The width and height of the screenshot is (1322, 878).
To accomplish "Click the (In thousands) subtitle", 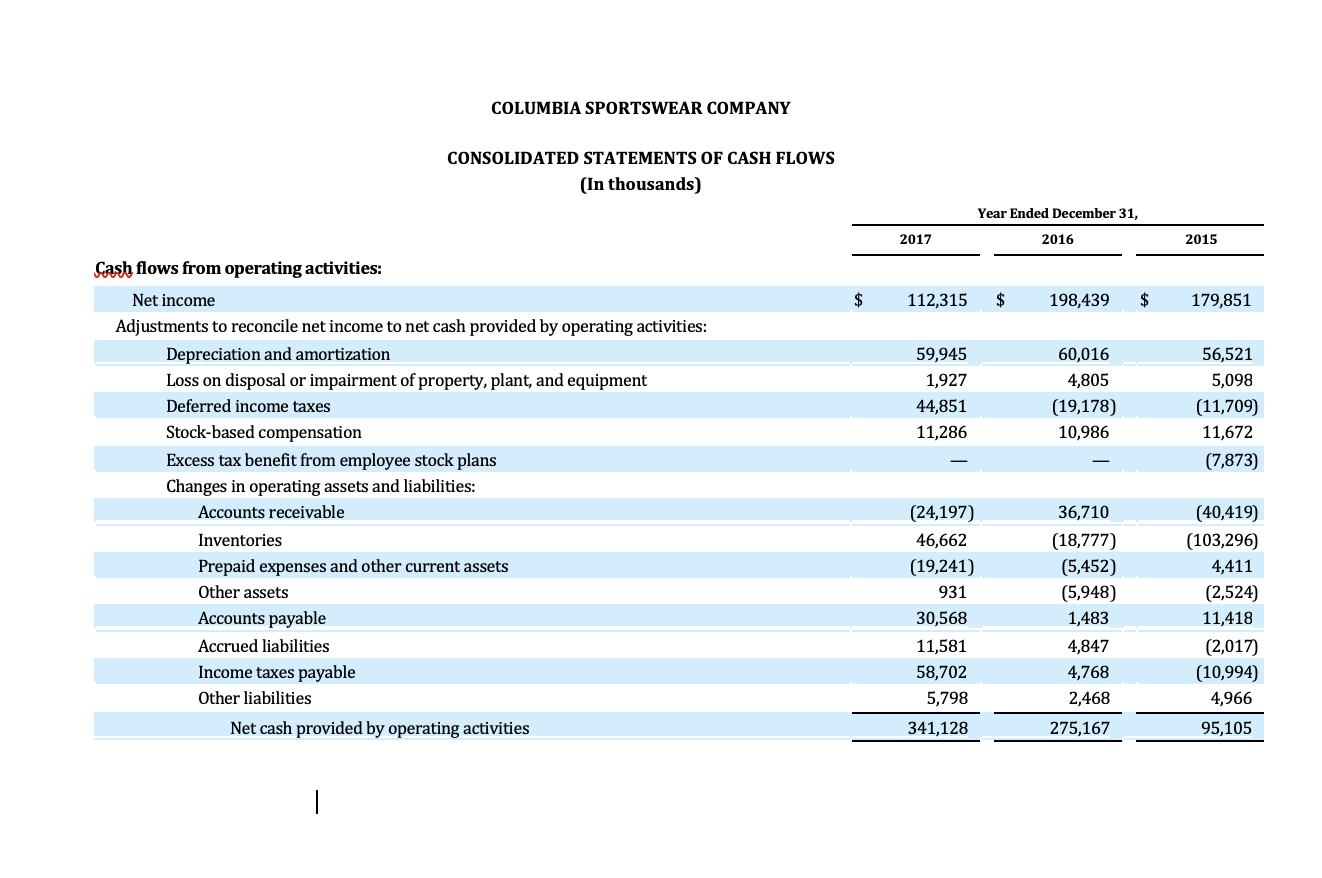I will (640, 184).
